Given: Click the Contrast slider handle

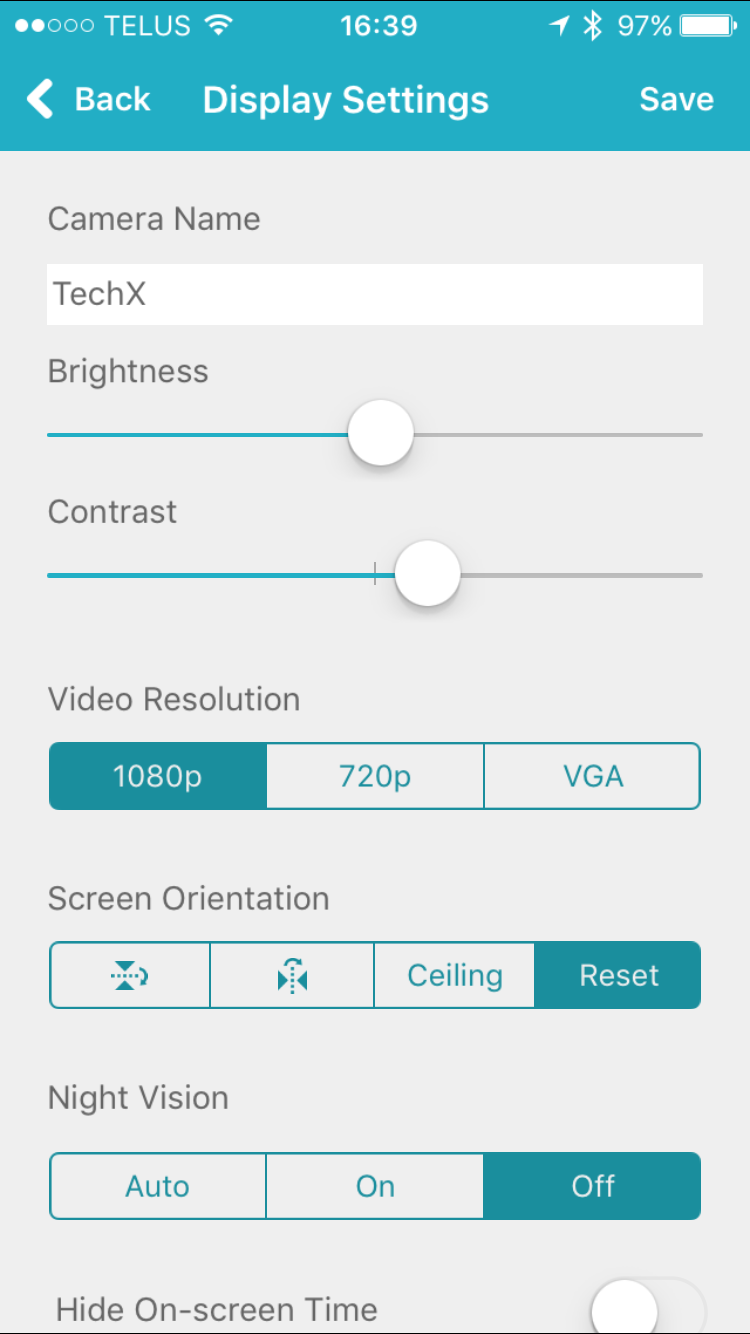Looking at the screenshot, I should tap(427, 574).
